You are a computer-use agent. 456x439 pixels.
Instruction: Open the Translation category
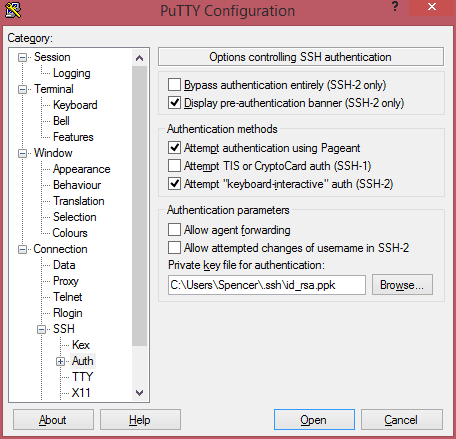pos(79,201)
